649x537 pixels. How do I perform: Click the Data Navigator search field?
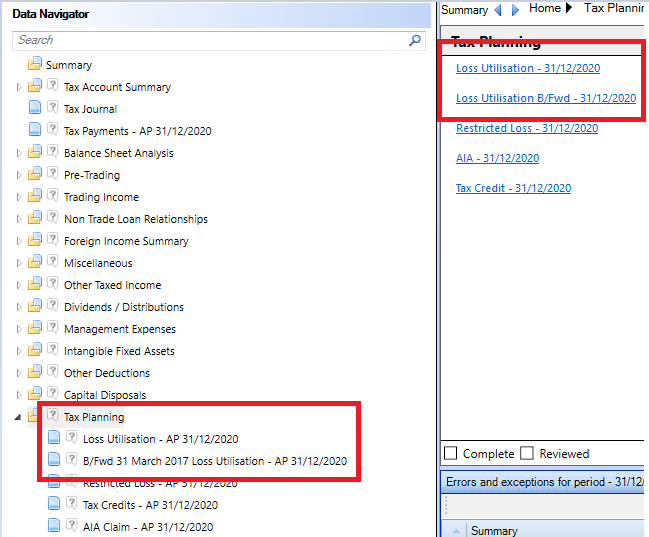click(219, 40)
